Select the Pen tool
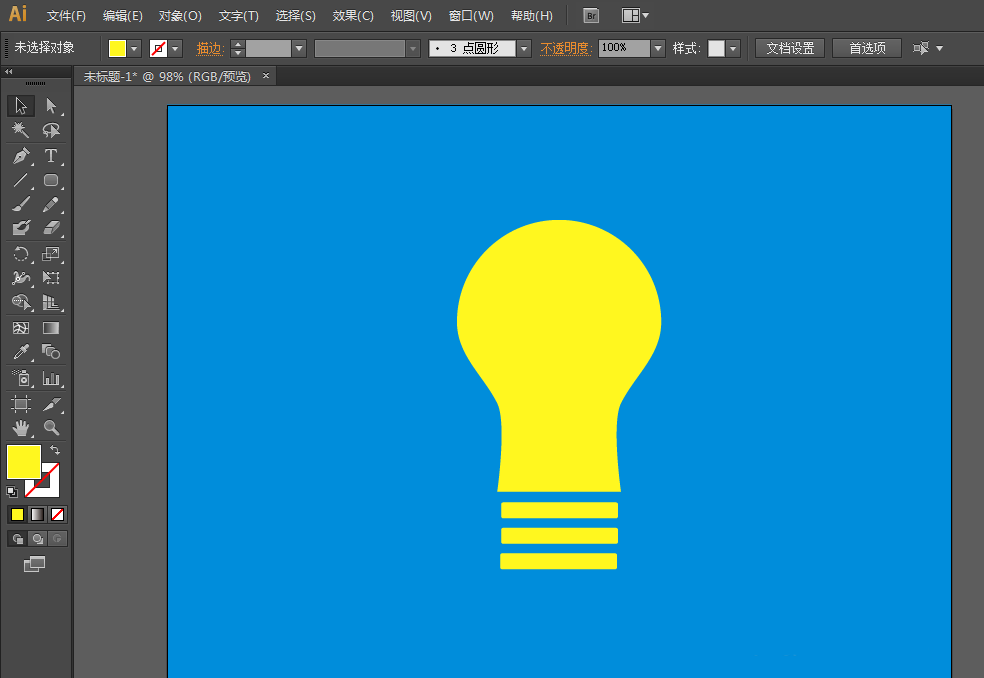The width and height of the screenshot is (984, 678). point(21,156)
